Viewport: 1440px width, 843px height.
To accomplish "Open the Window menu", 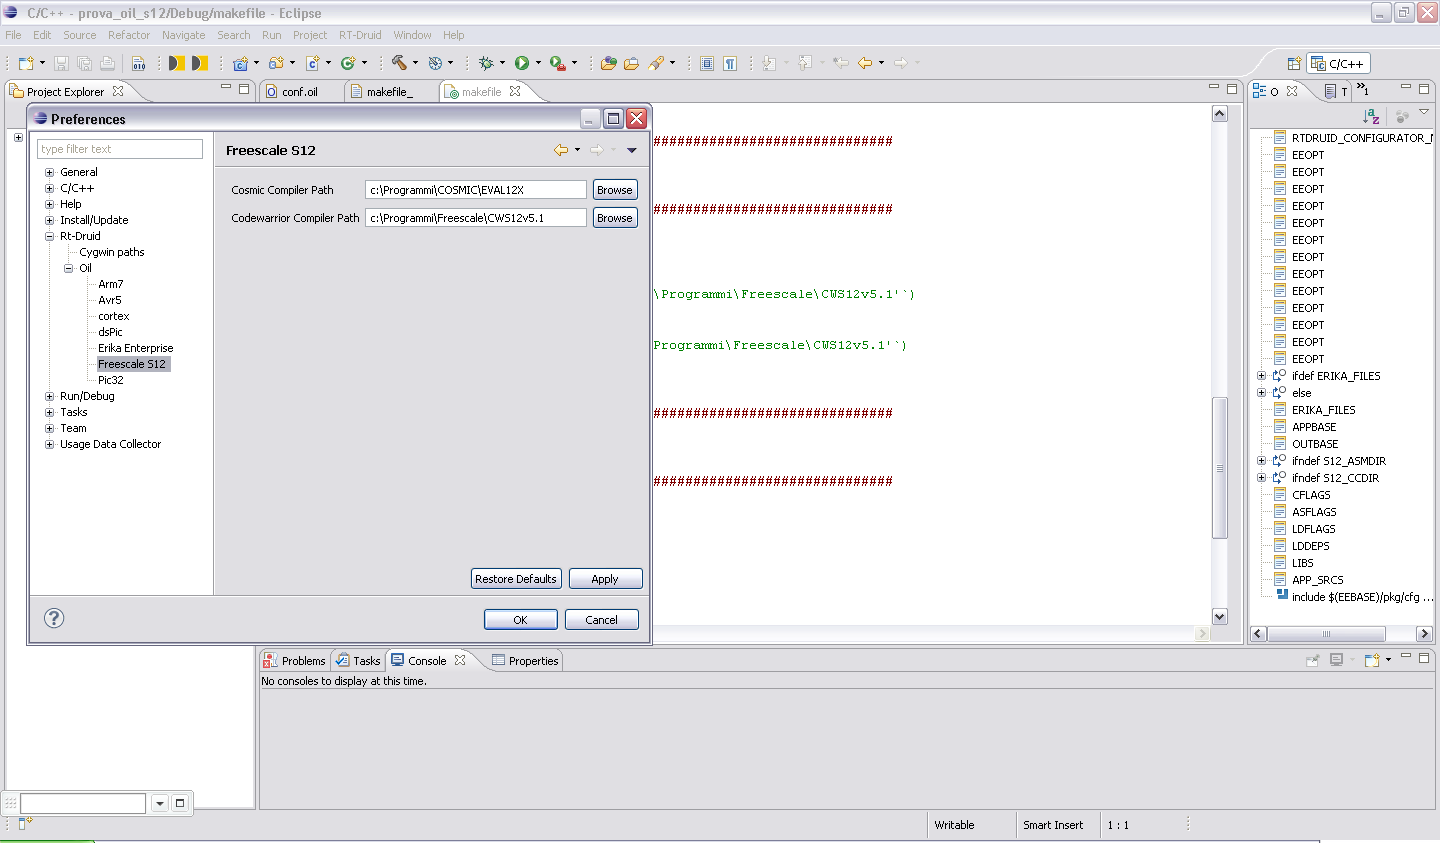I will coord(412,35).
